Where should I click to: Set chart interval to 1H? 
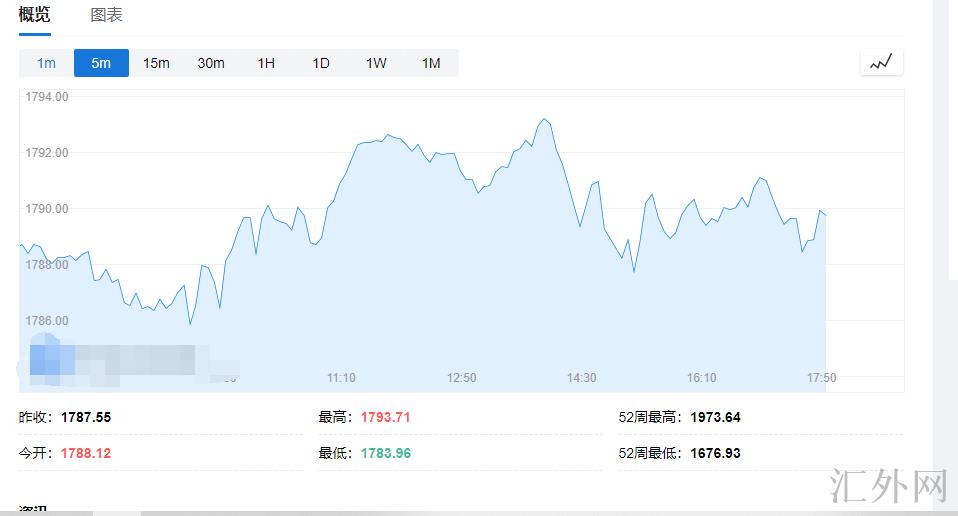(266, 63)
